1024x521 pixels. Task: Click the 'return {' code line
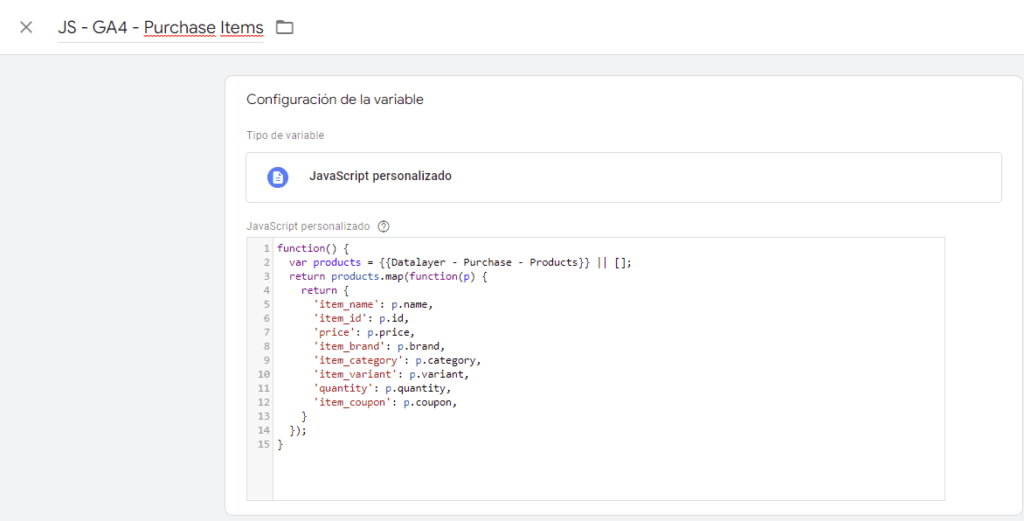click(325, 291)
